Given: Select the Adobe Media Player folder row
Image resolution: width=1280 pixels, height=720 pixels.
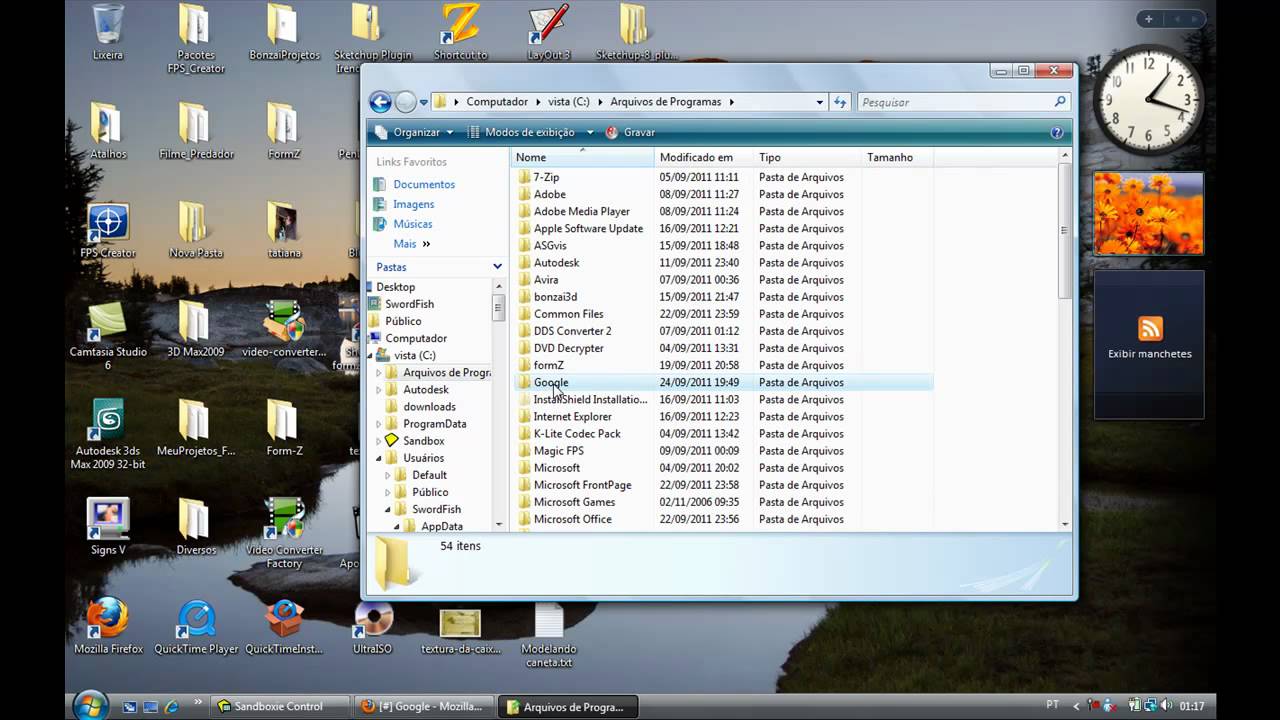Looking at the screenshot, I should (x=725, y=211).
